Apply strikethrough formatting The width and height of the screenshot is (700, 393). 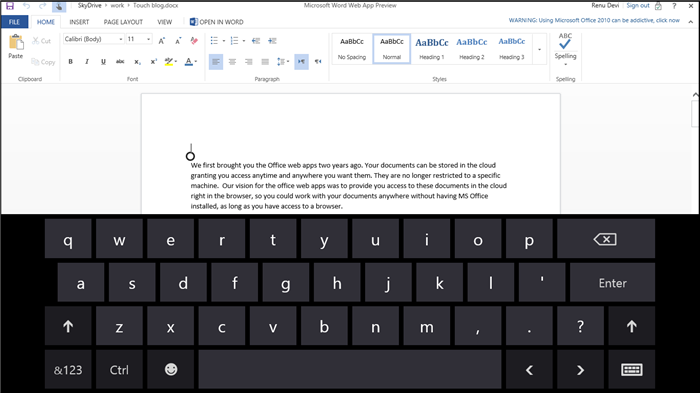click(120, 62)
